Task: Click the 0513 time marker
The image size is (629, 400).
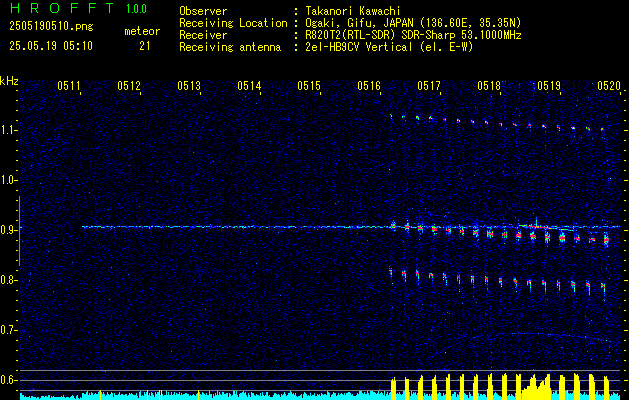Action: click(x=189, y=86)
